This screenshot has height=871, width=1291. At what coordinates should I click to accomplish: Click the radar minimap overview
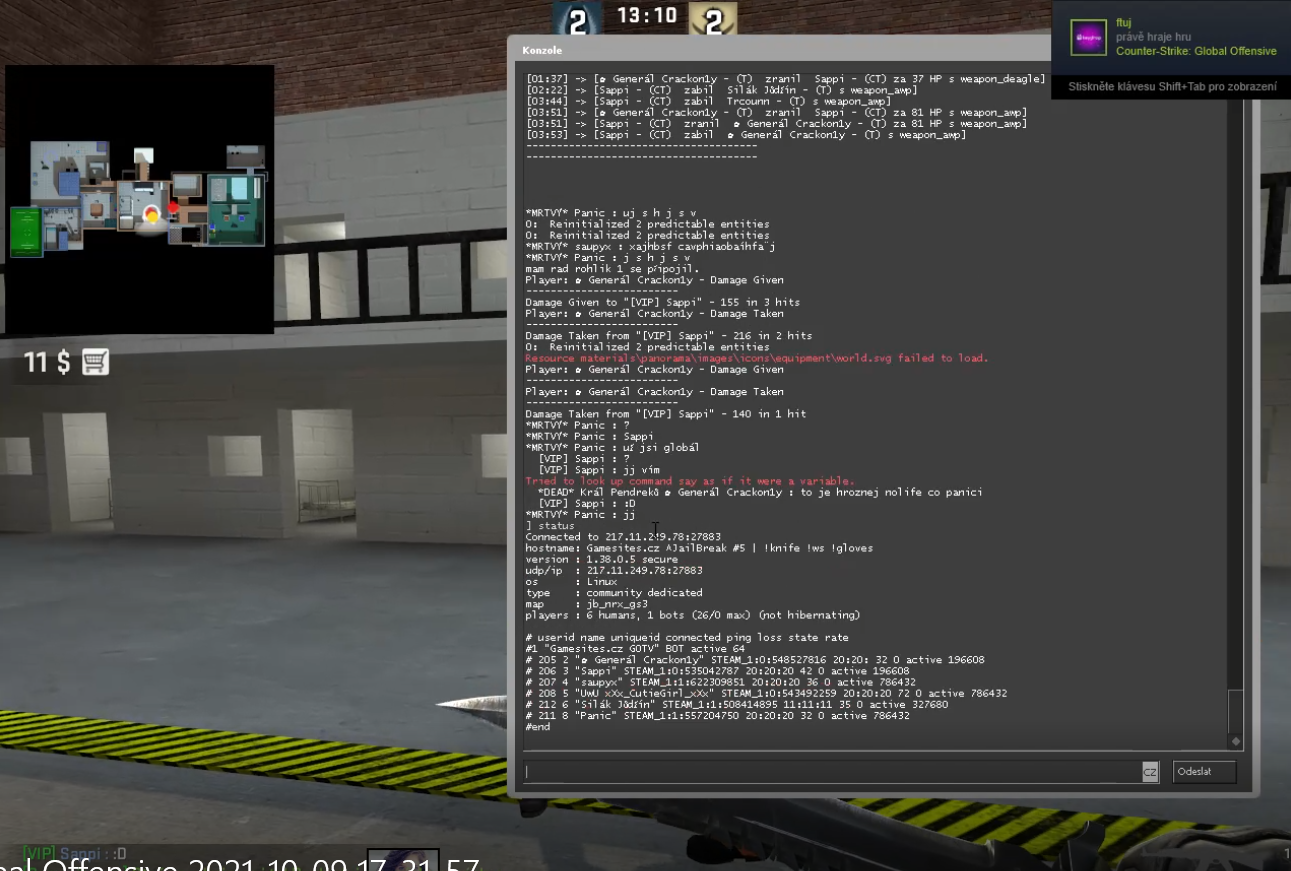[140, 199]
